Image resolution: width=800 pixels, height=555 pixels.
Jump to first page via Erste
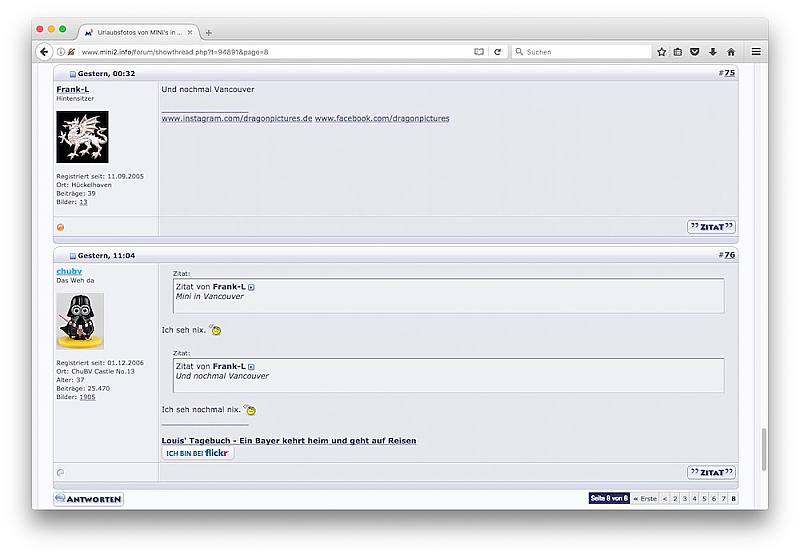645,498
